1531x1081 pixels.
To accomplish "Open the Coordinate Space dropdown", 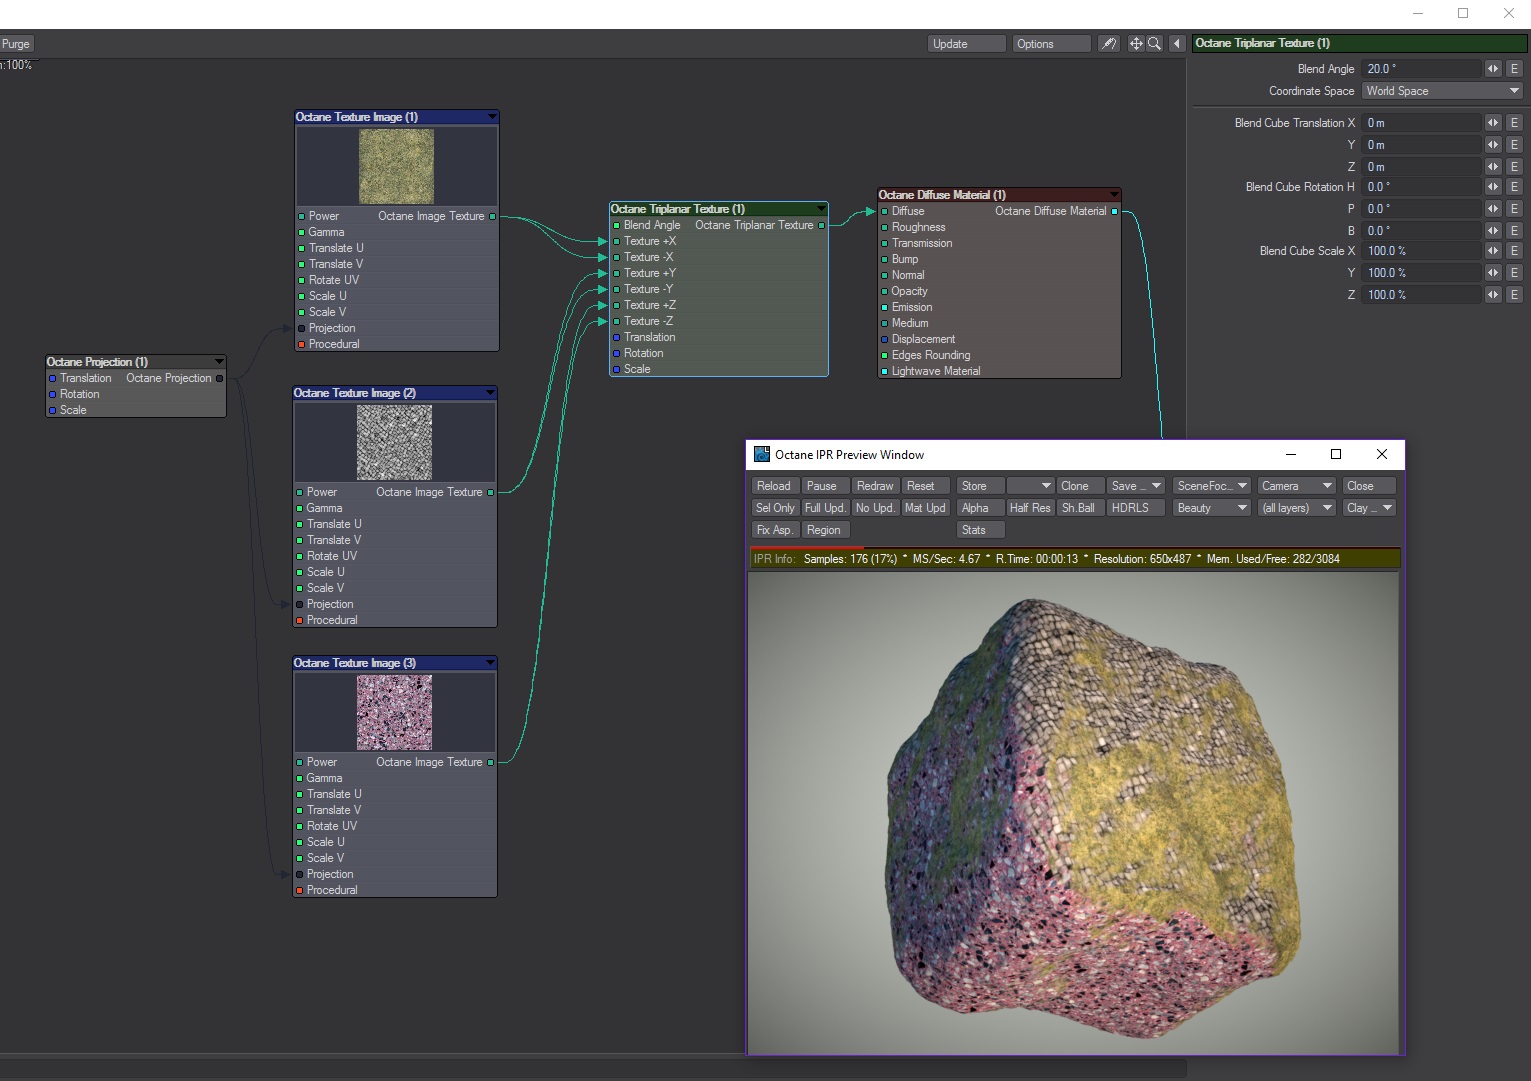I will (1441, 91).
